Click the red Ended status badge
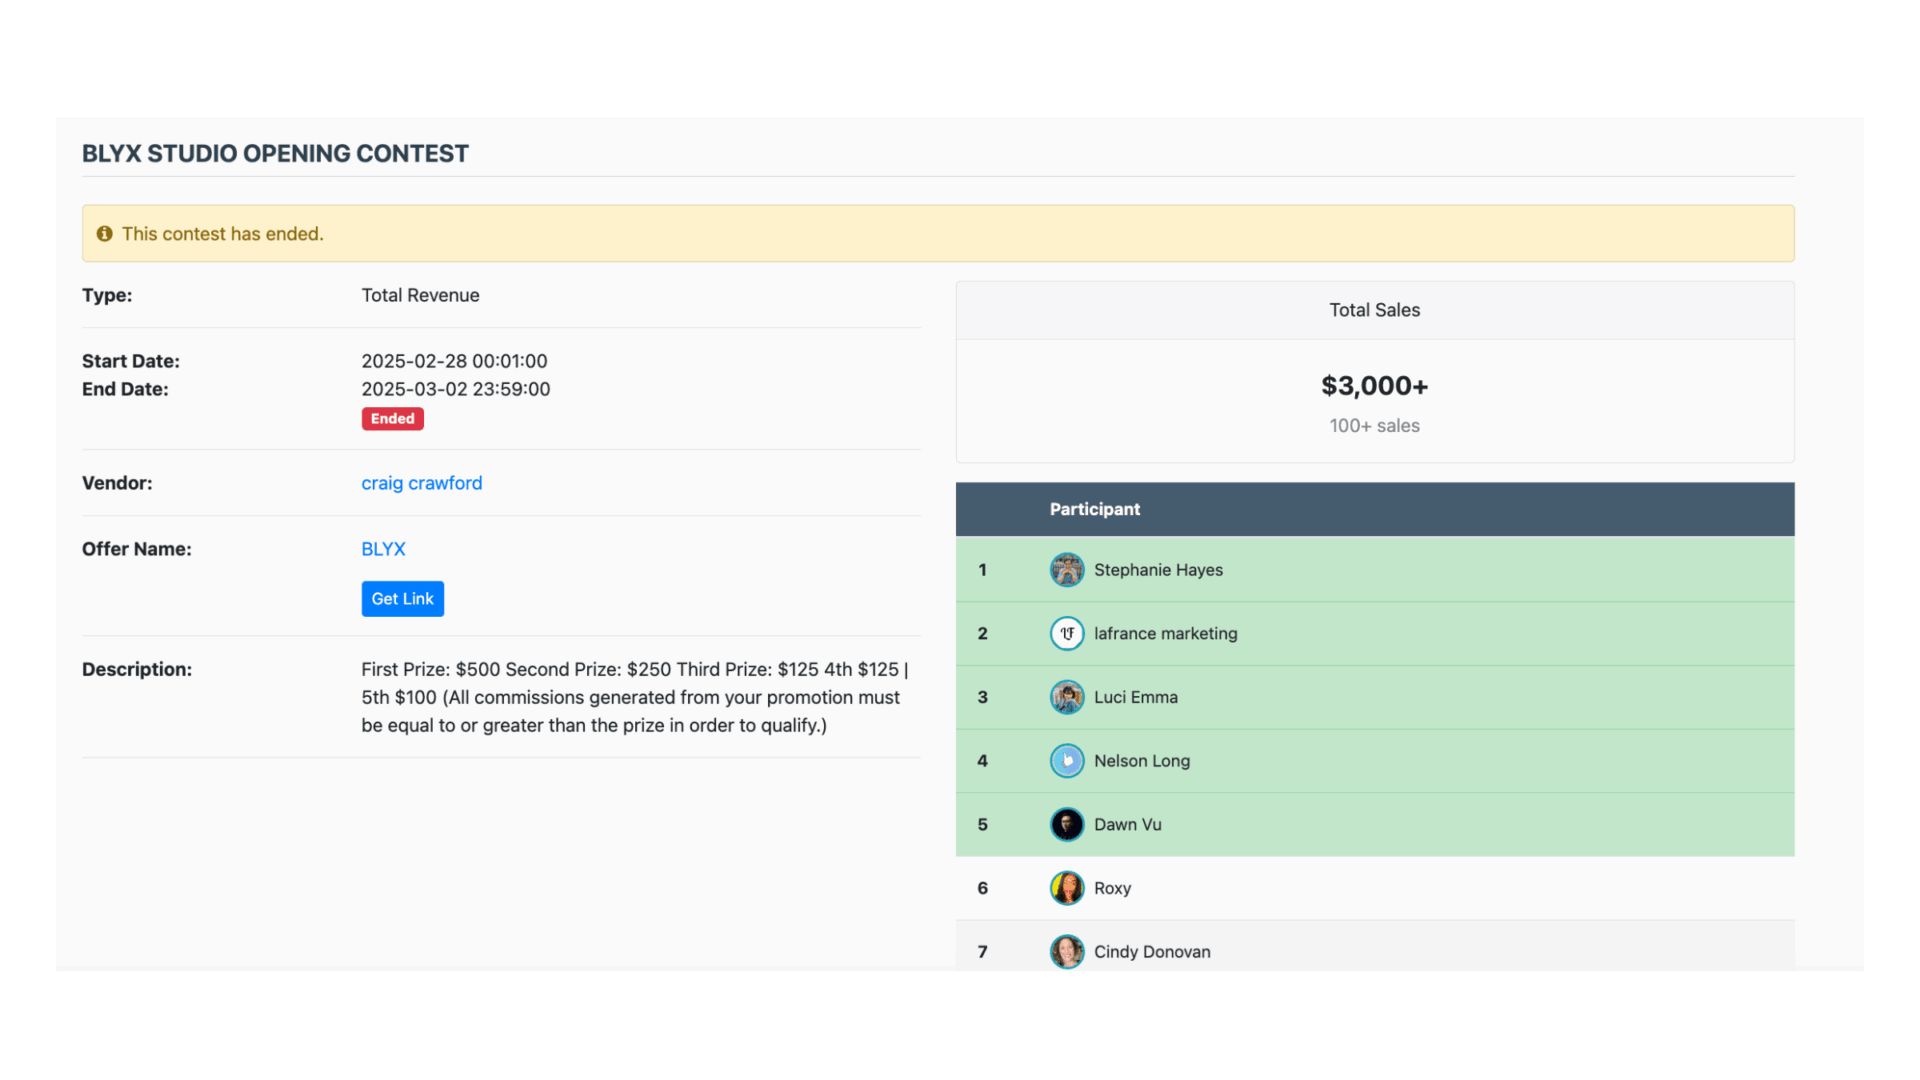 pos(392,419)
